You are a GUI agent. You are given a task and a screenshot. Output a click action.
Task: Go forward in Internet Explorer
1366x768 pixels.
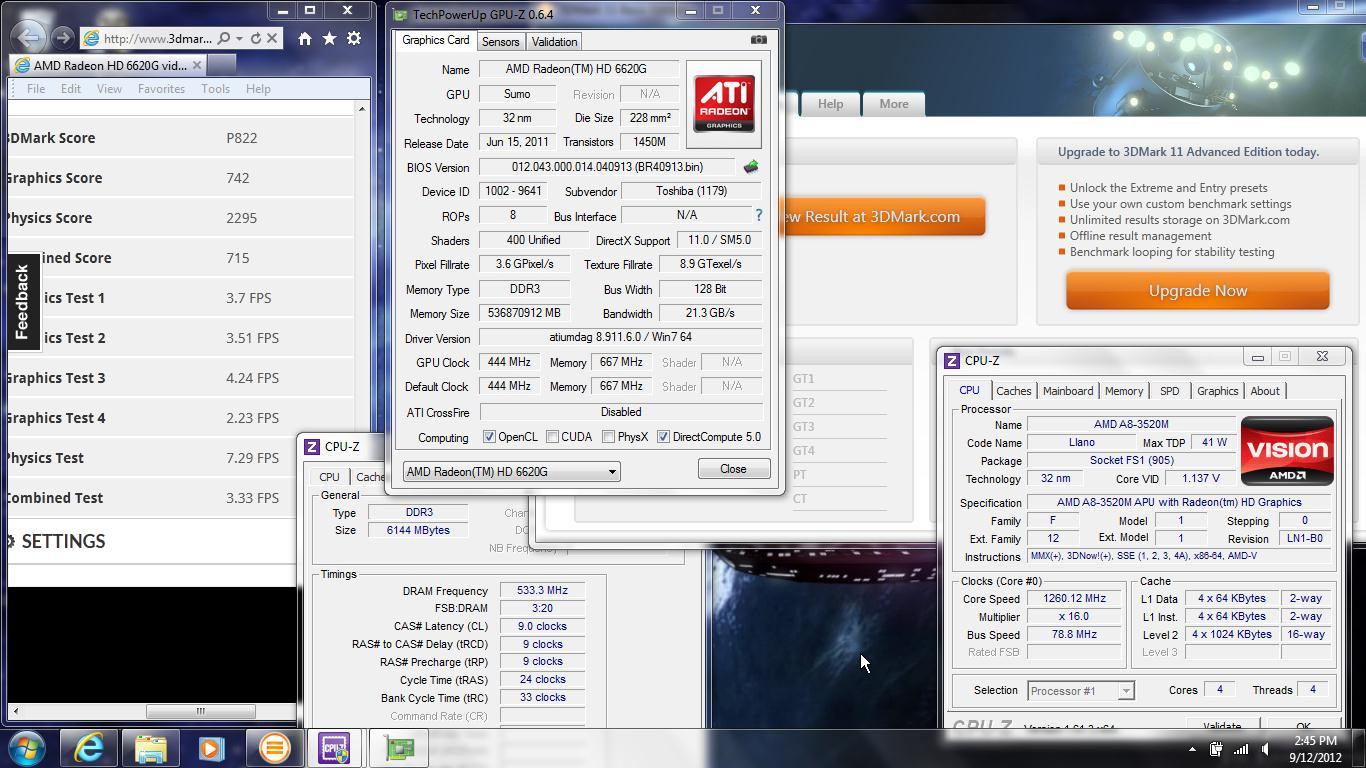62,38
